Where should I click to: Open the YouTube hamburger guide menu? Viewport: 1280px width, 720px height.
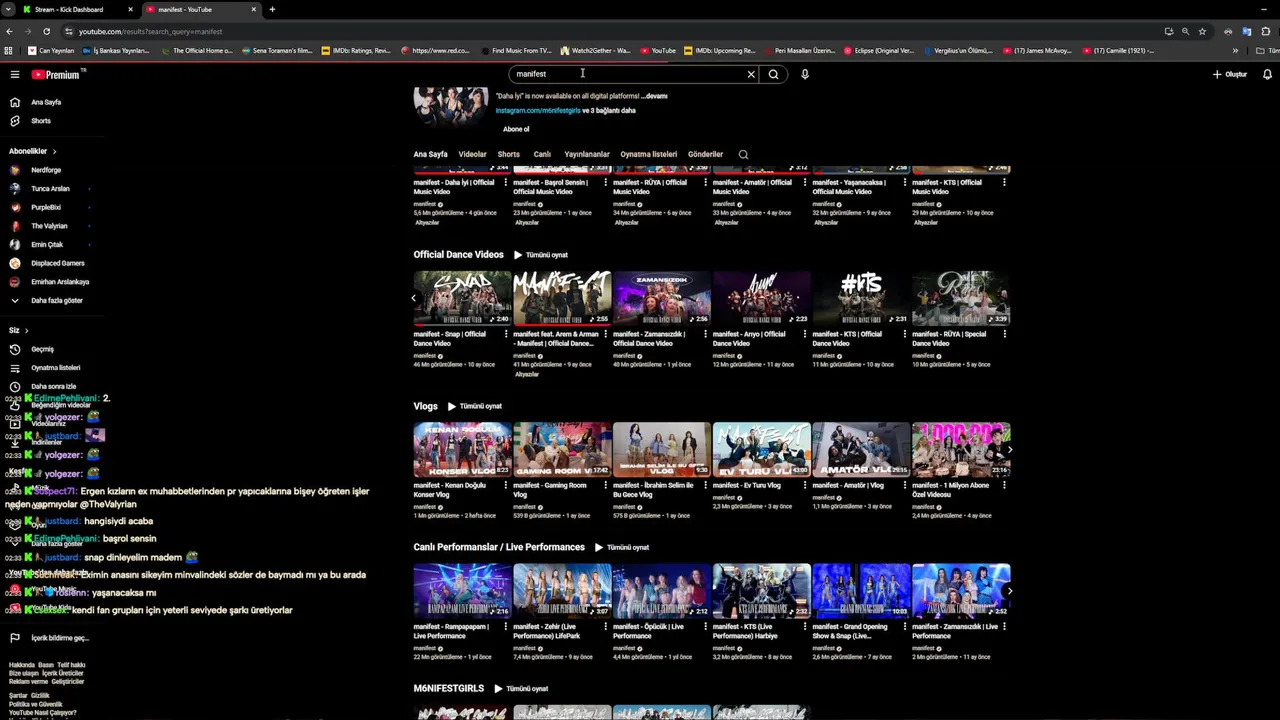click(x=15, y=75)
